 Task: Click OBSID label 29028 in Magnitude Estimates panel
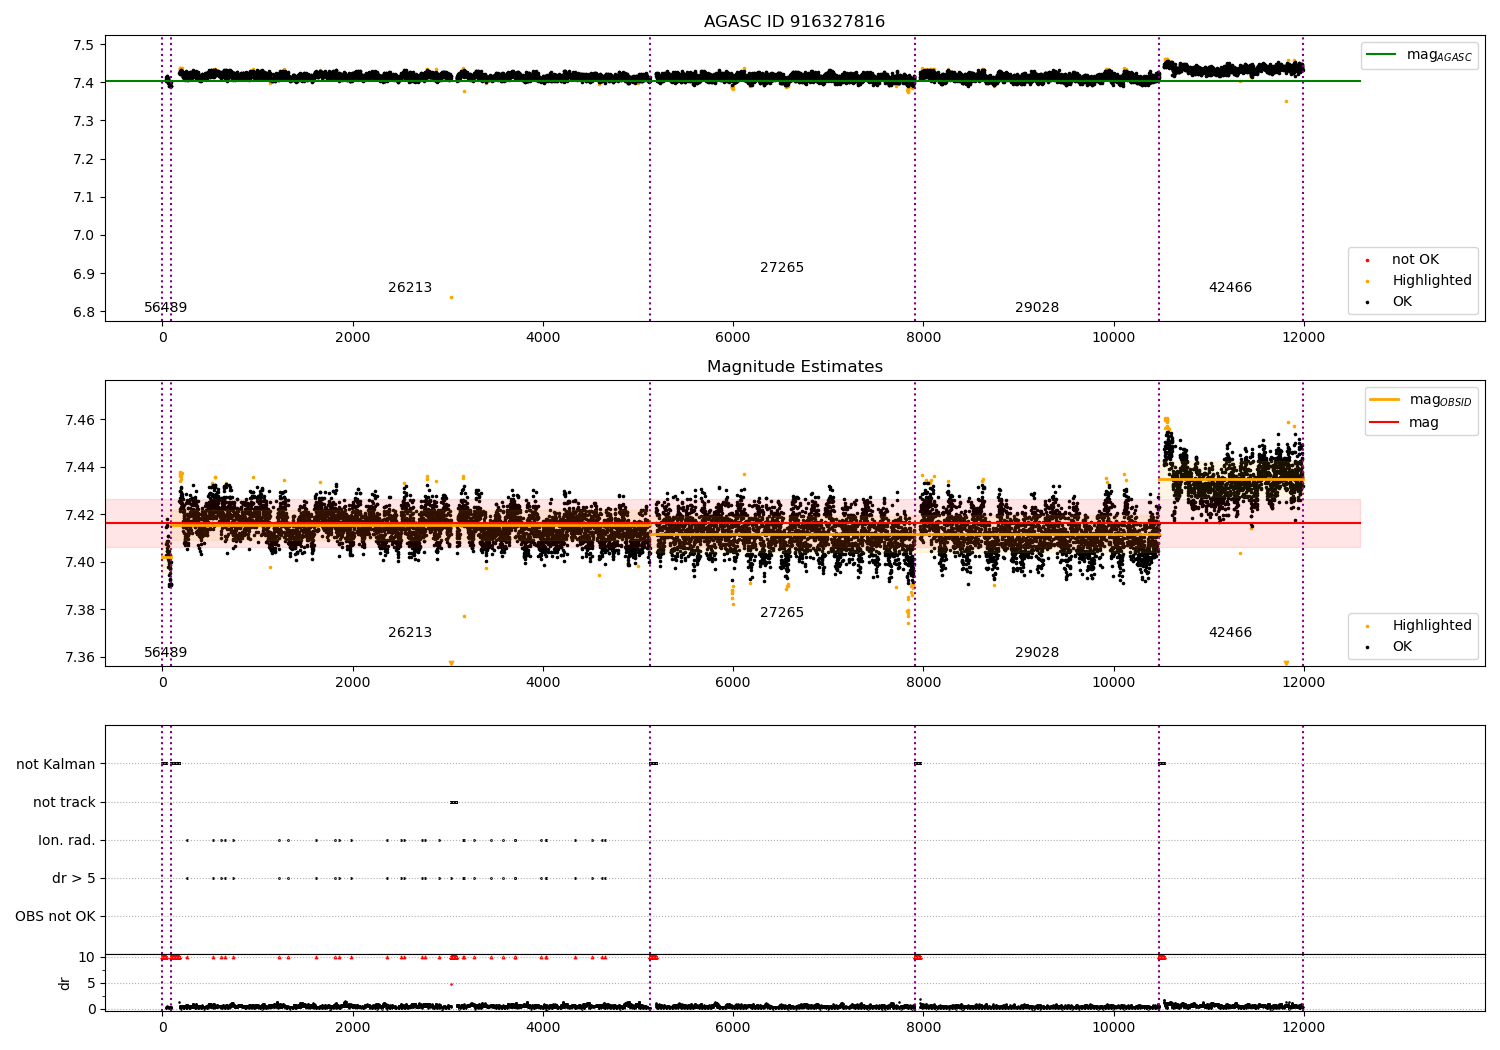(1037, 653)
